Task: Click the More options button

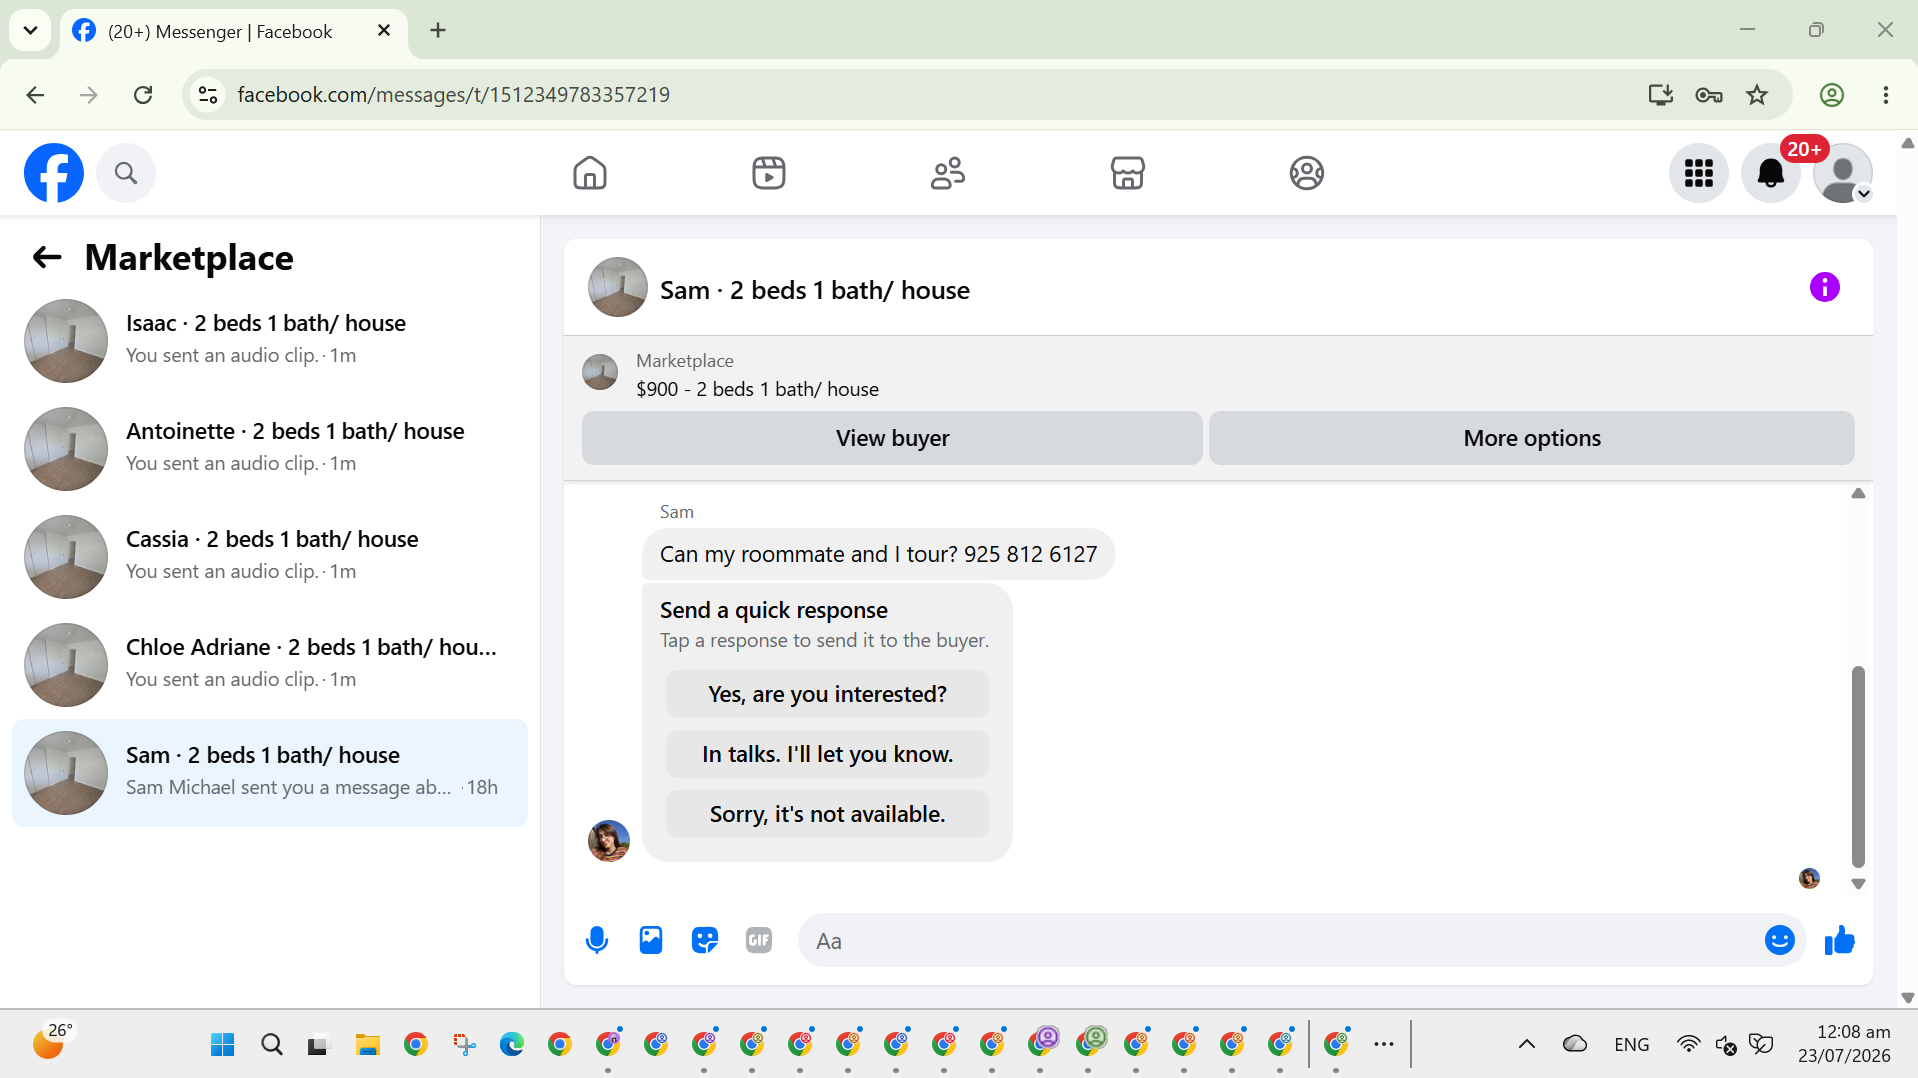Action: 1532,438
